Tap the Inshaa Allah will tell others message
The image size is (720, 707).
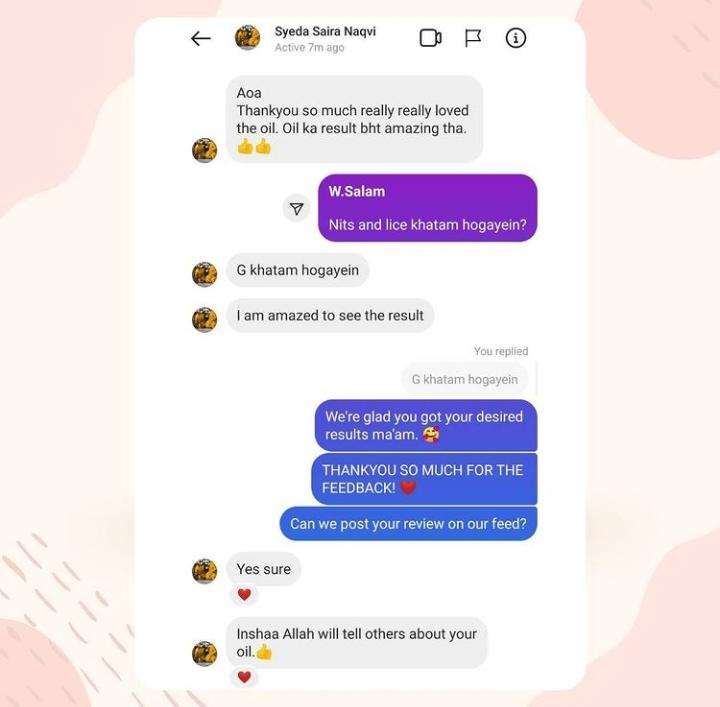[356, 643]
